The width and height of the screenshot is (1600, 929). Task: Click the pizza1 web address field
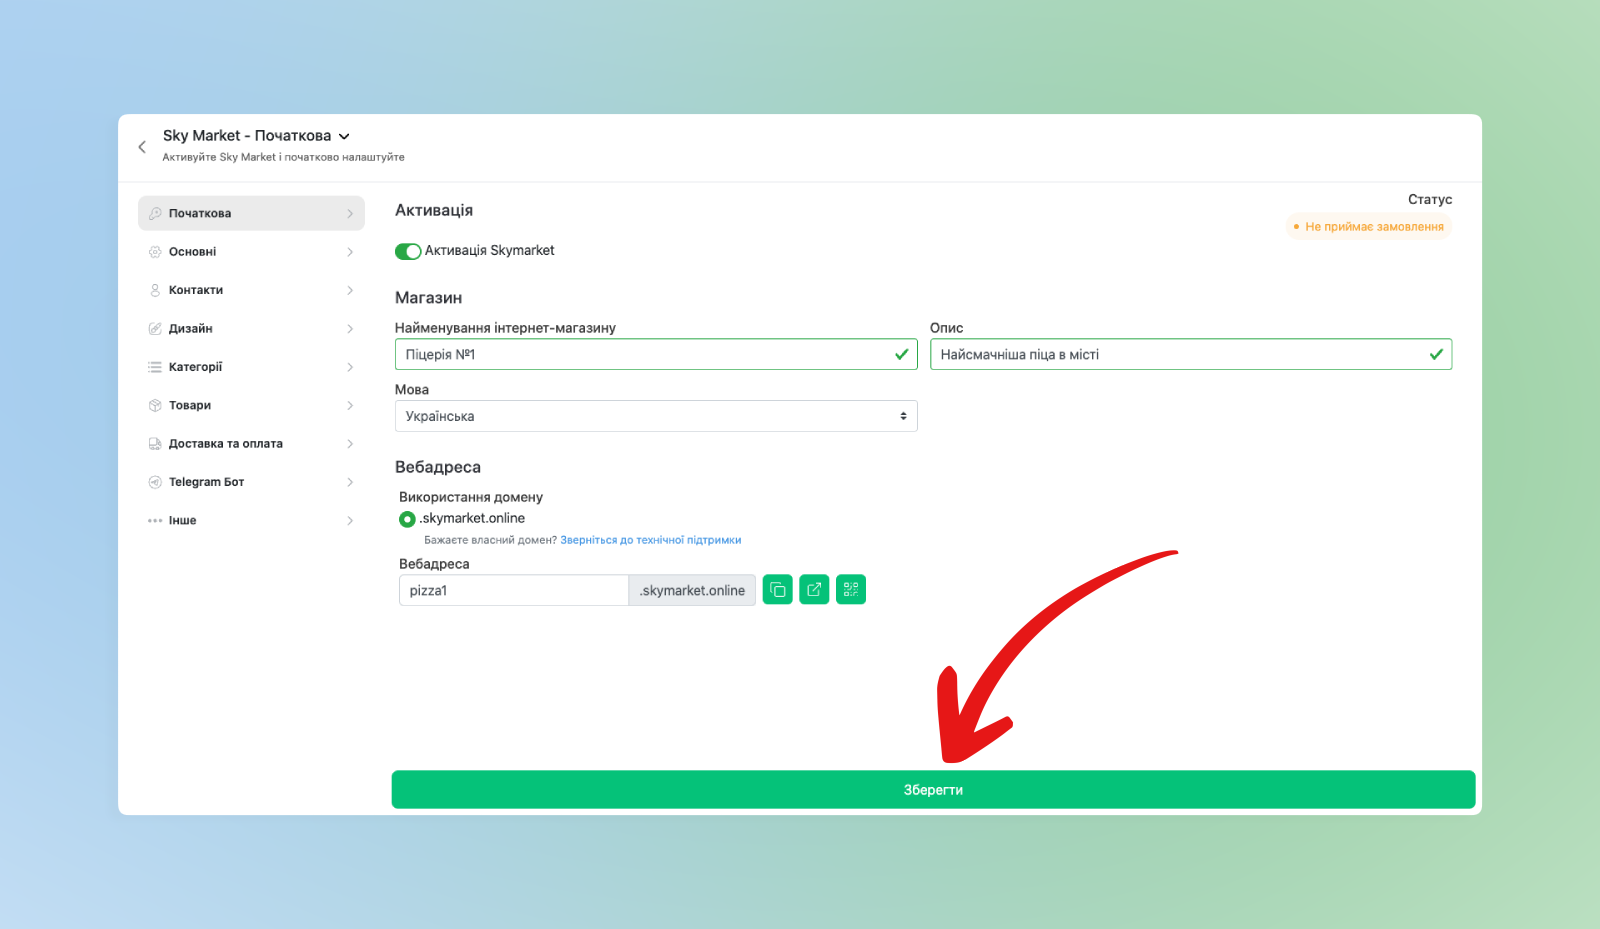tap(512, 590)
